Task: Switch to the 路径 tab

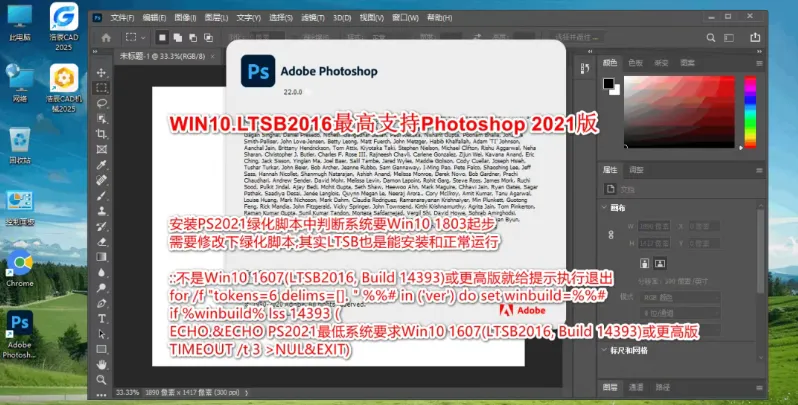Action: [663, 387]
